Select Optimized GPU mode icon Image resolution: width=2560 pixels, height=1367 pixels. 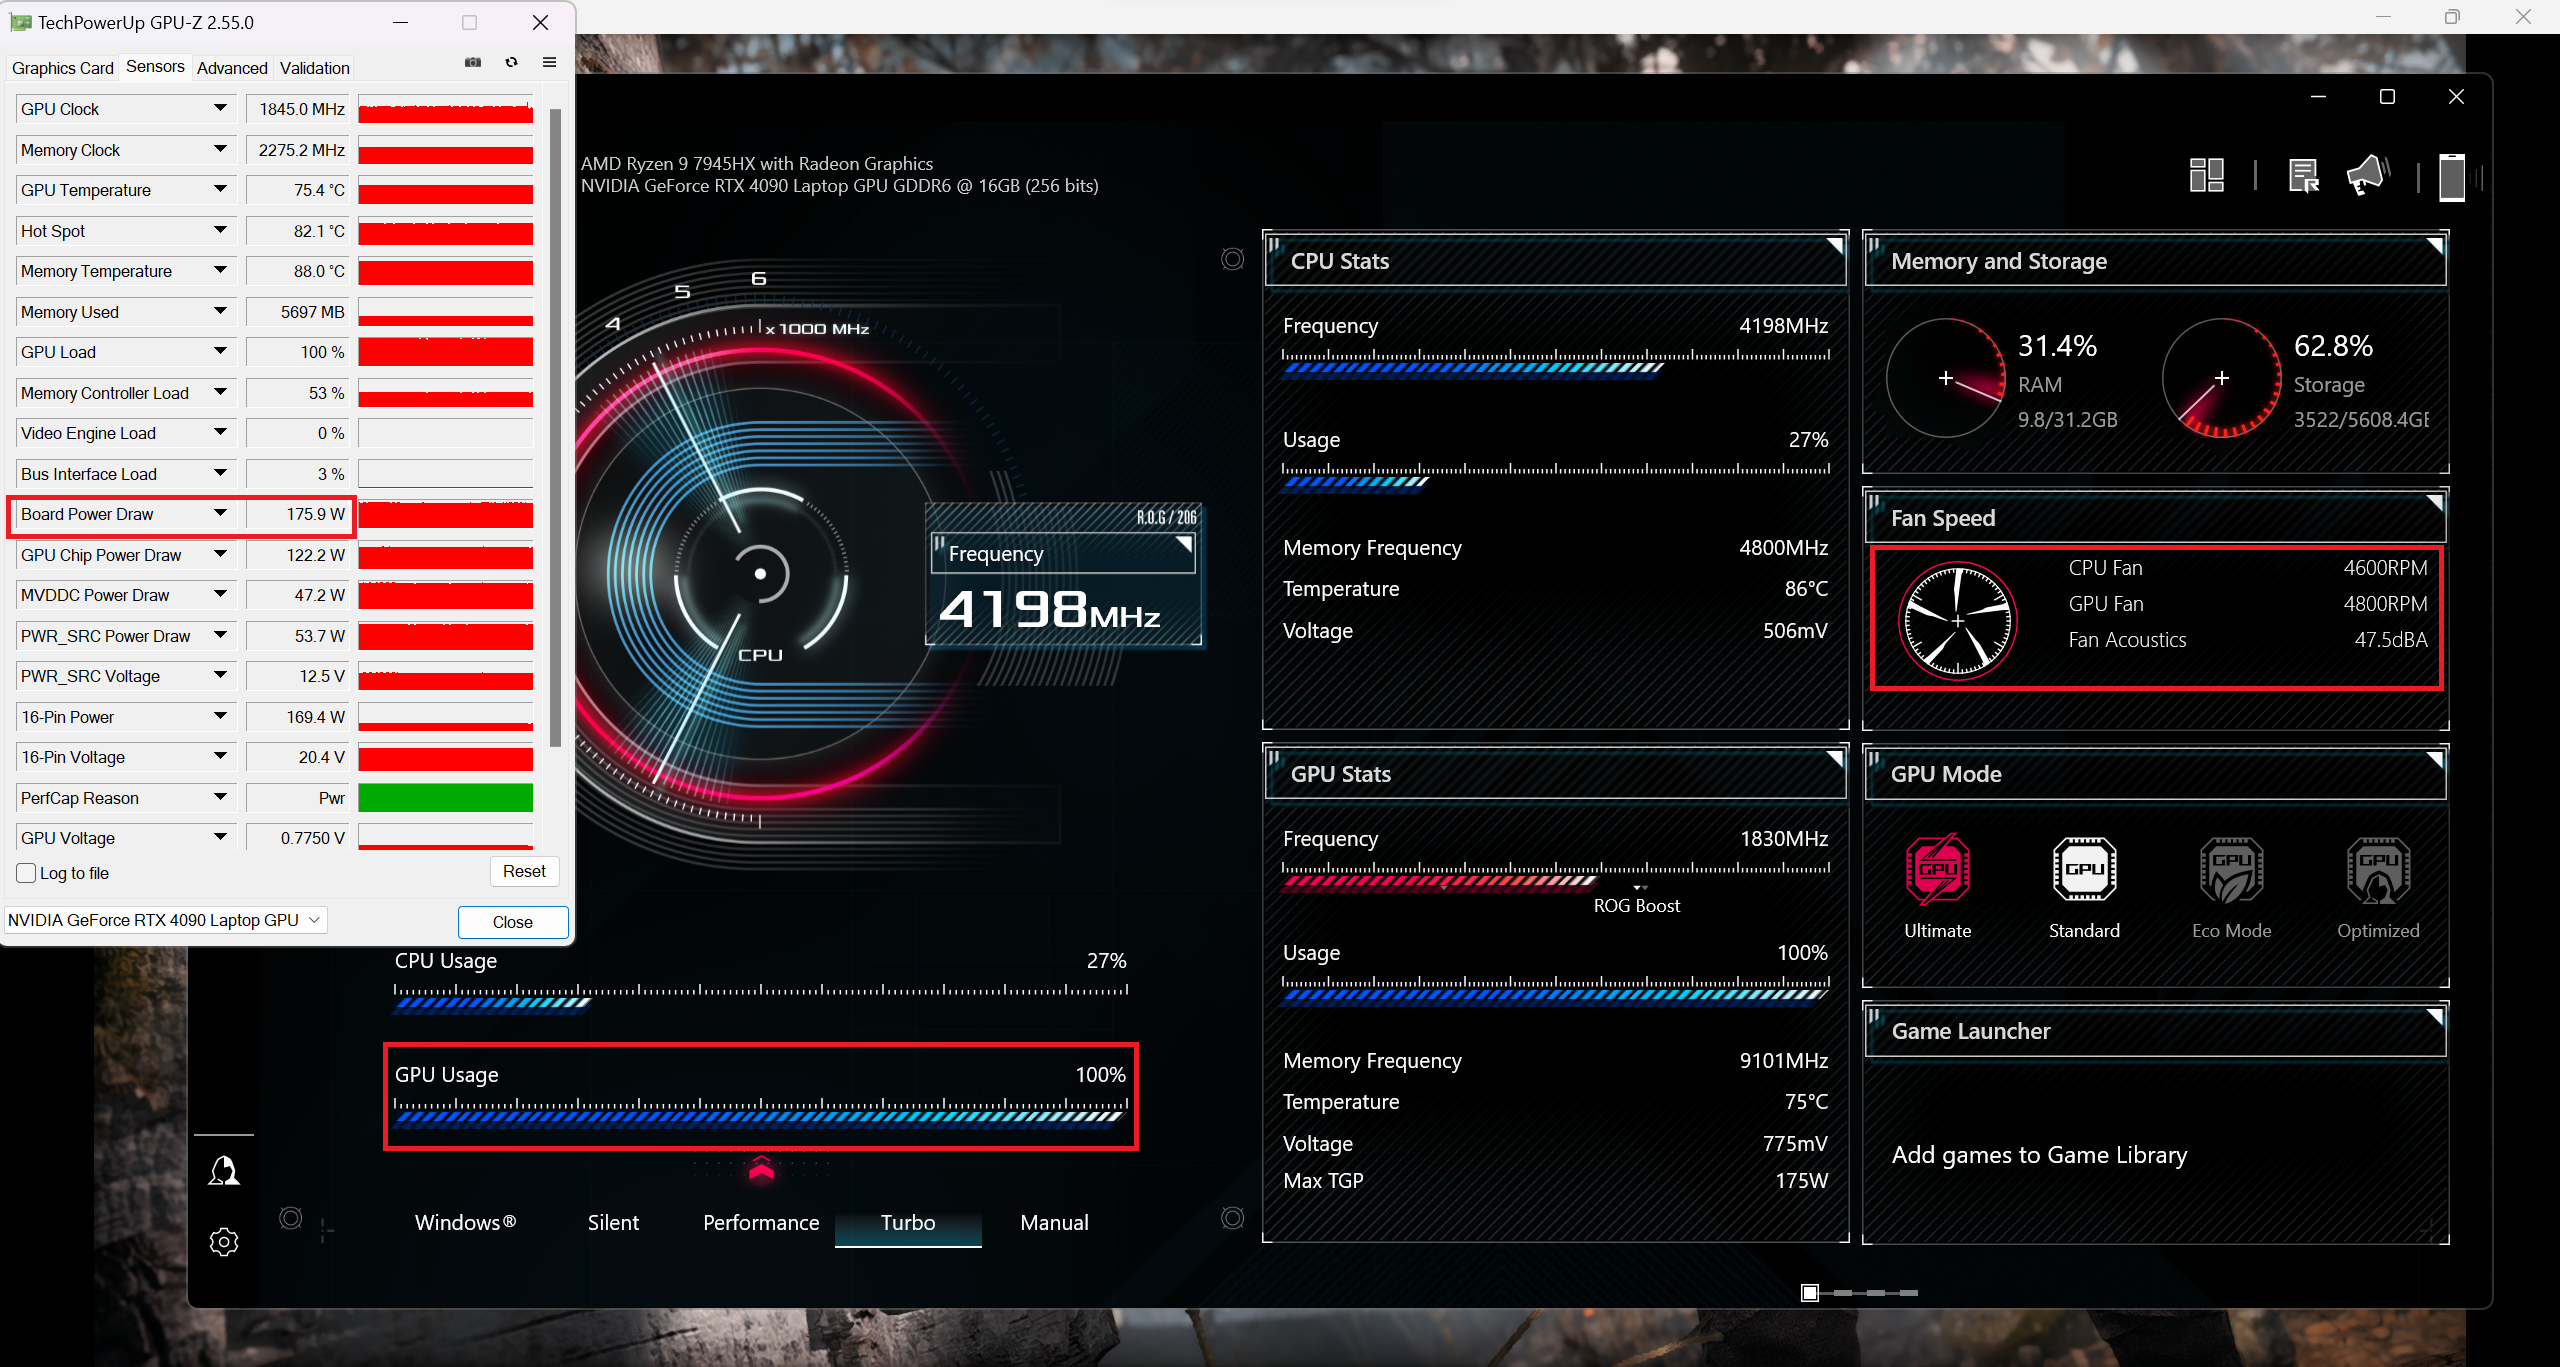[x=2378, y=869]
